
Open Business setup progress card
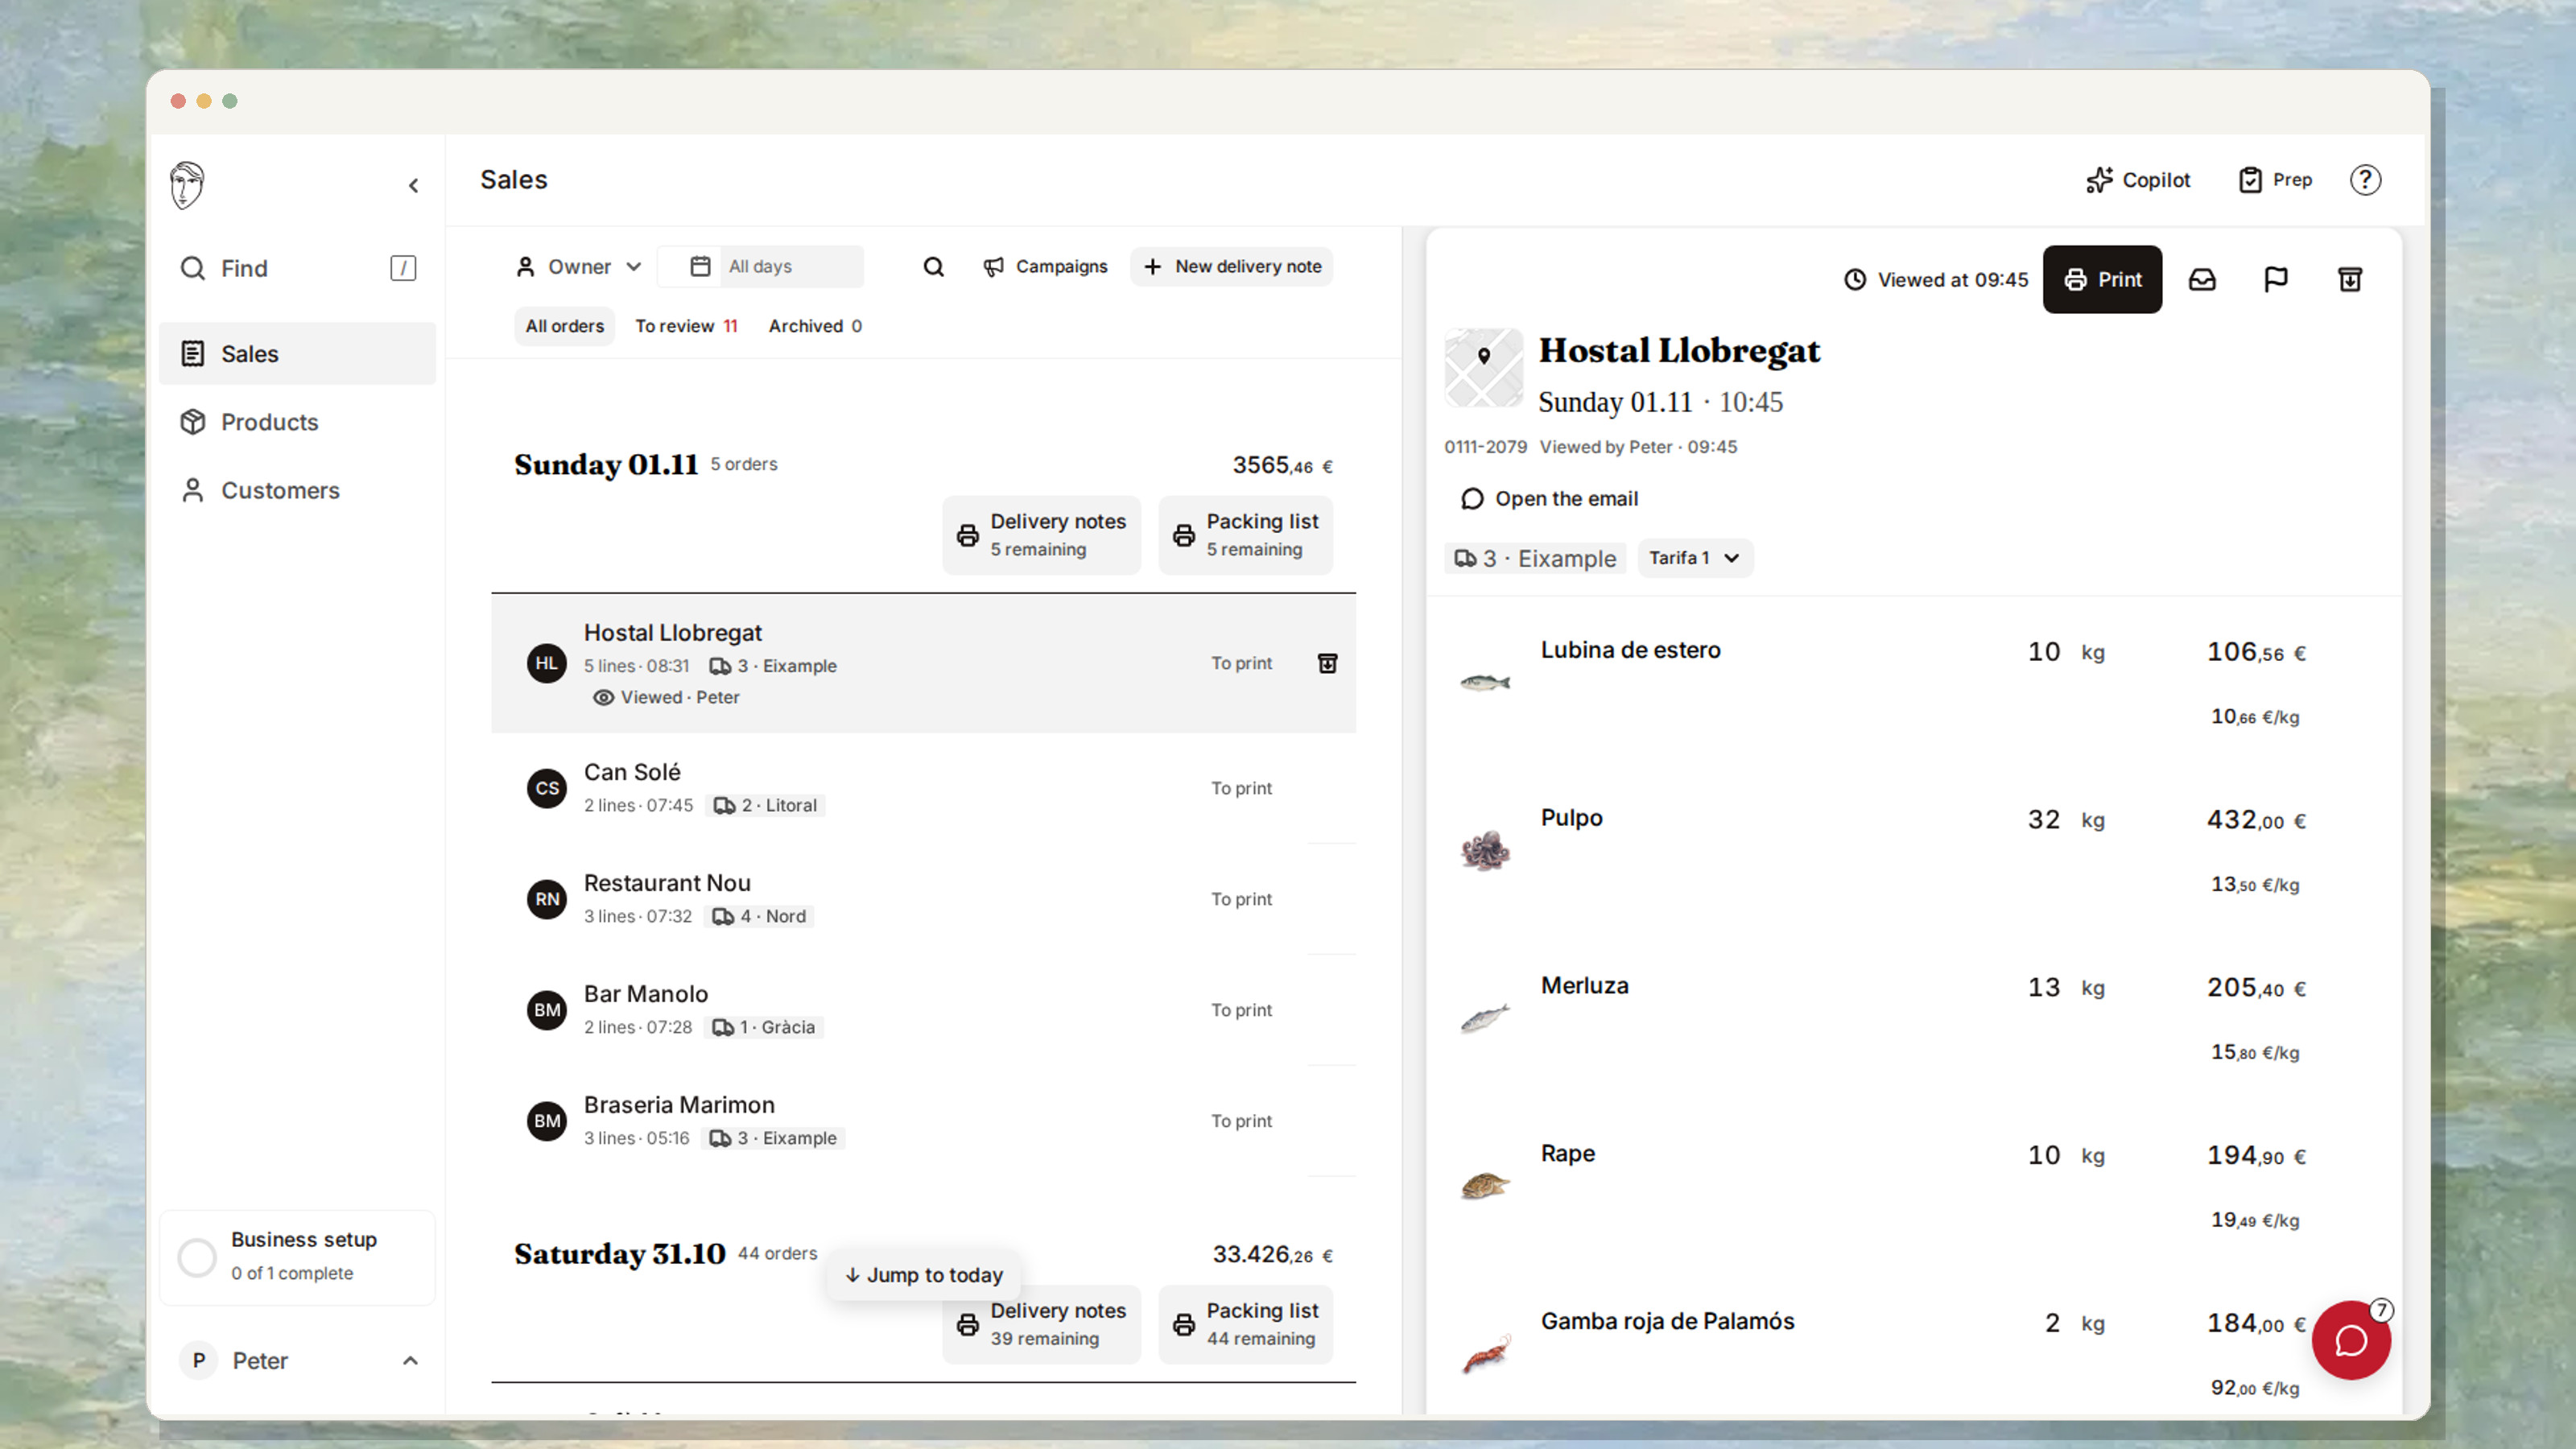pos(298,1257)
